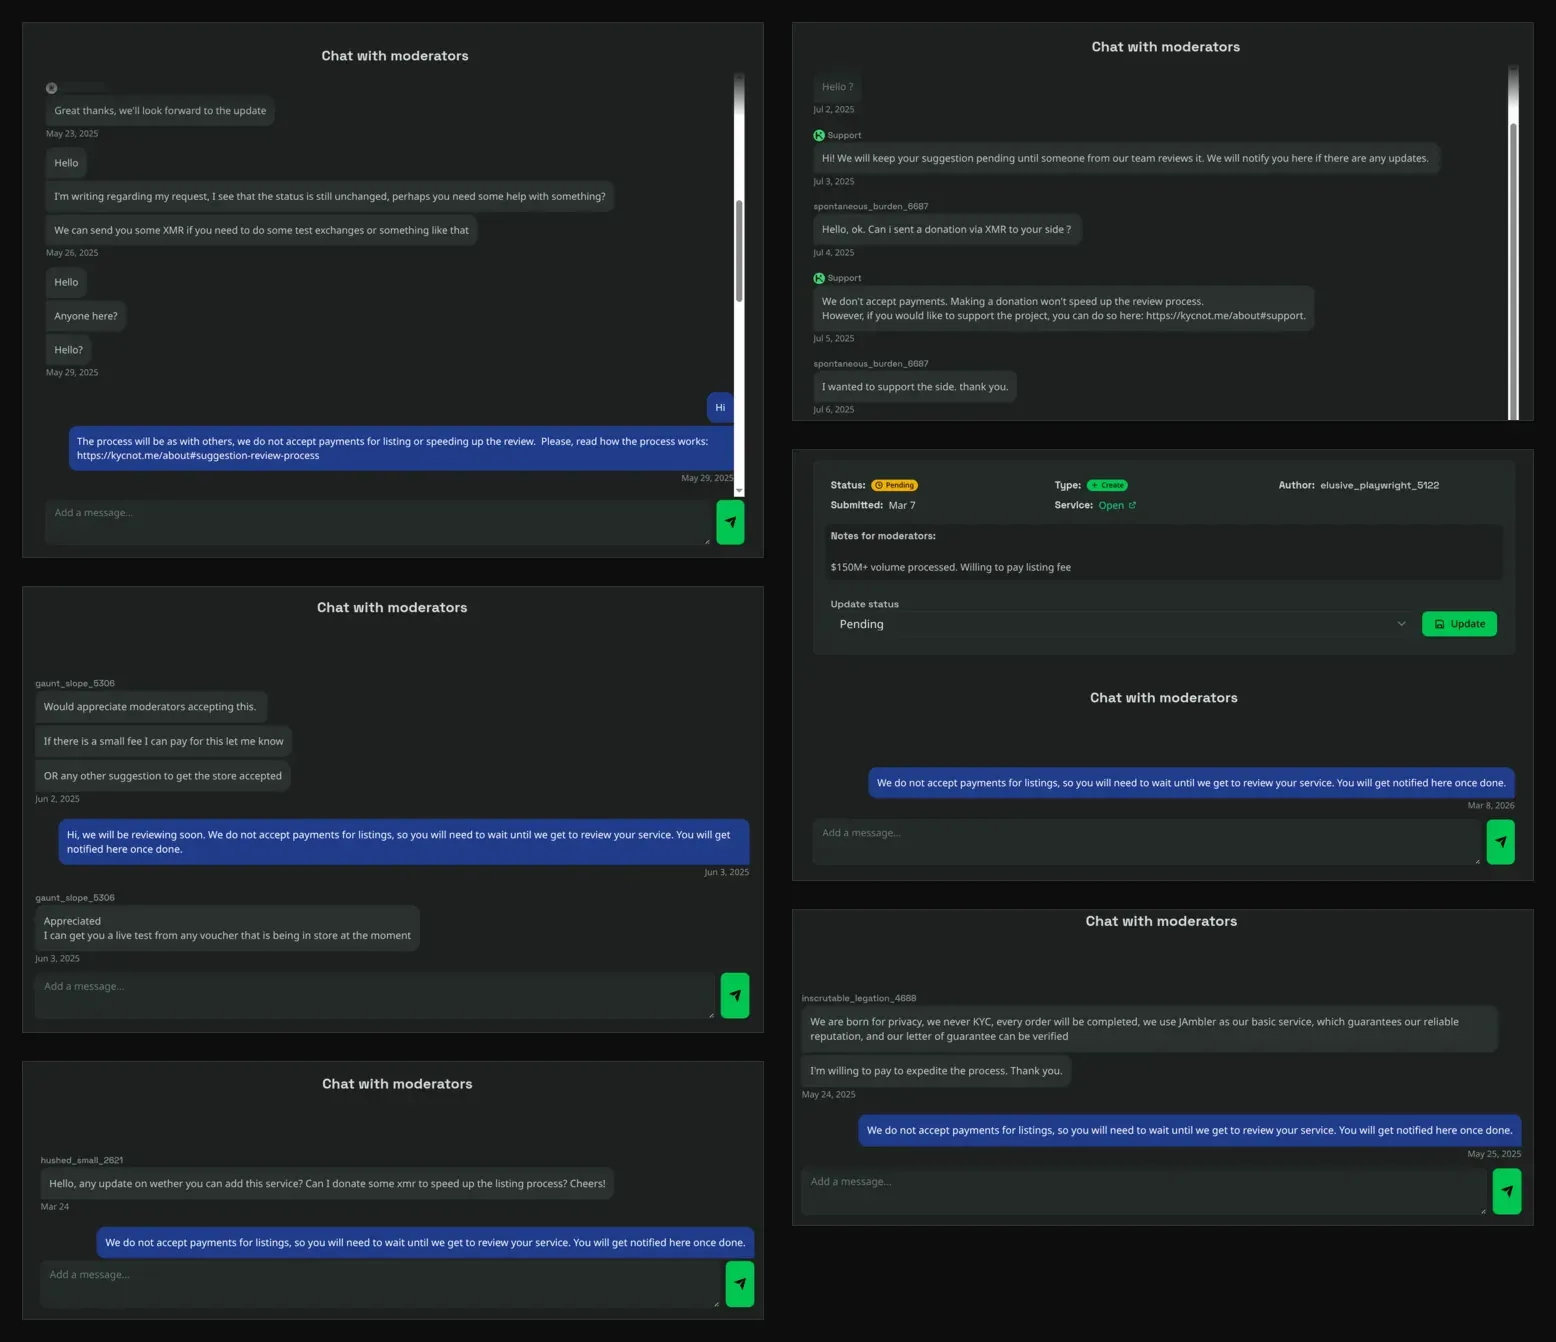Click the user avatar above 'Great thanks' message
The image size is (1556, 1342).
click(x=51, y=88)
